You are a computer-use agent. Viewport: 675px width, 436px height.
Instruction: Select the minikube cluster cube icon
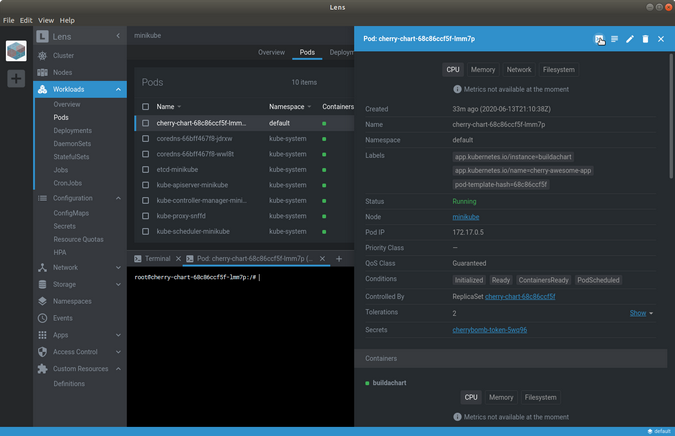(x=16, y=50)
